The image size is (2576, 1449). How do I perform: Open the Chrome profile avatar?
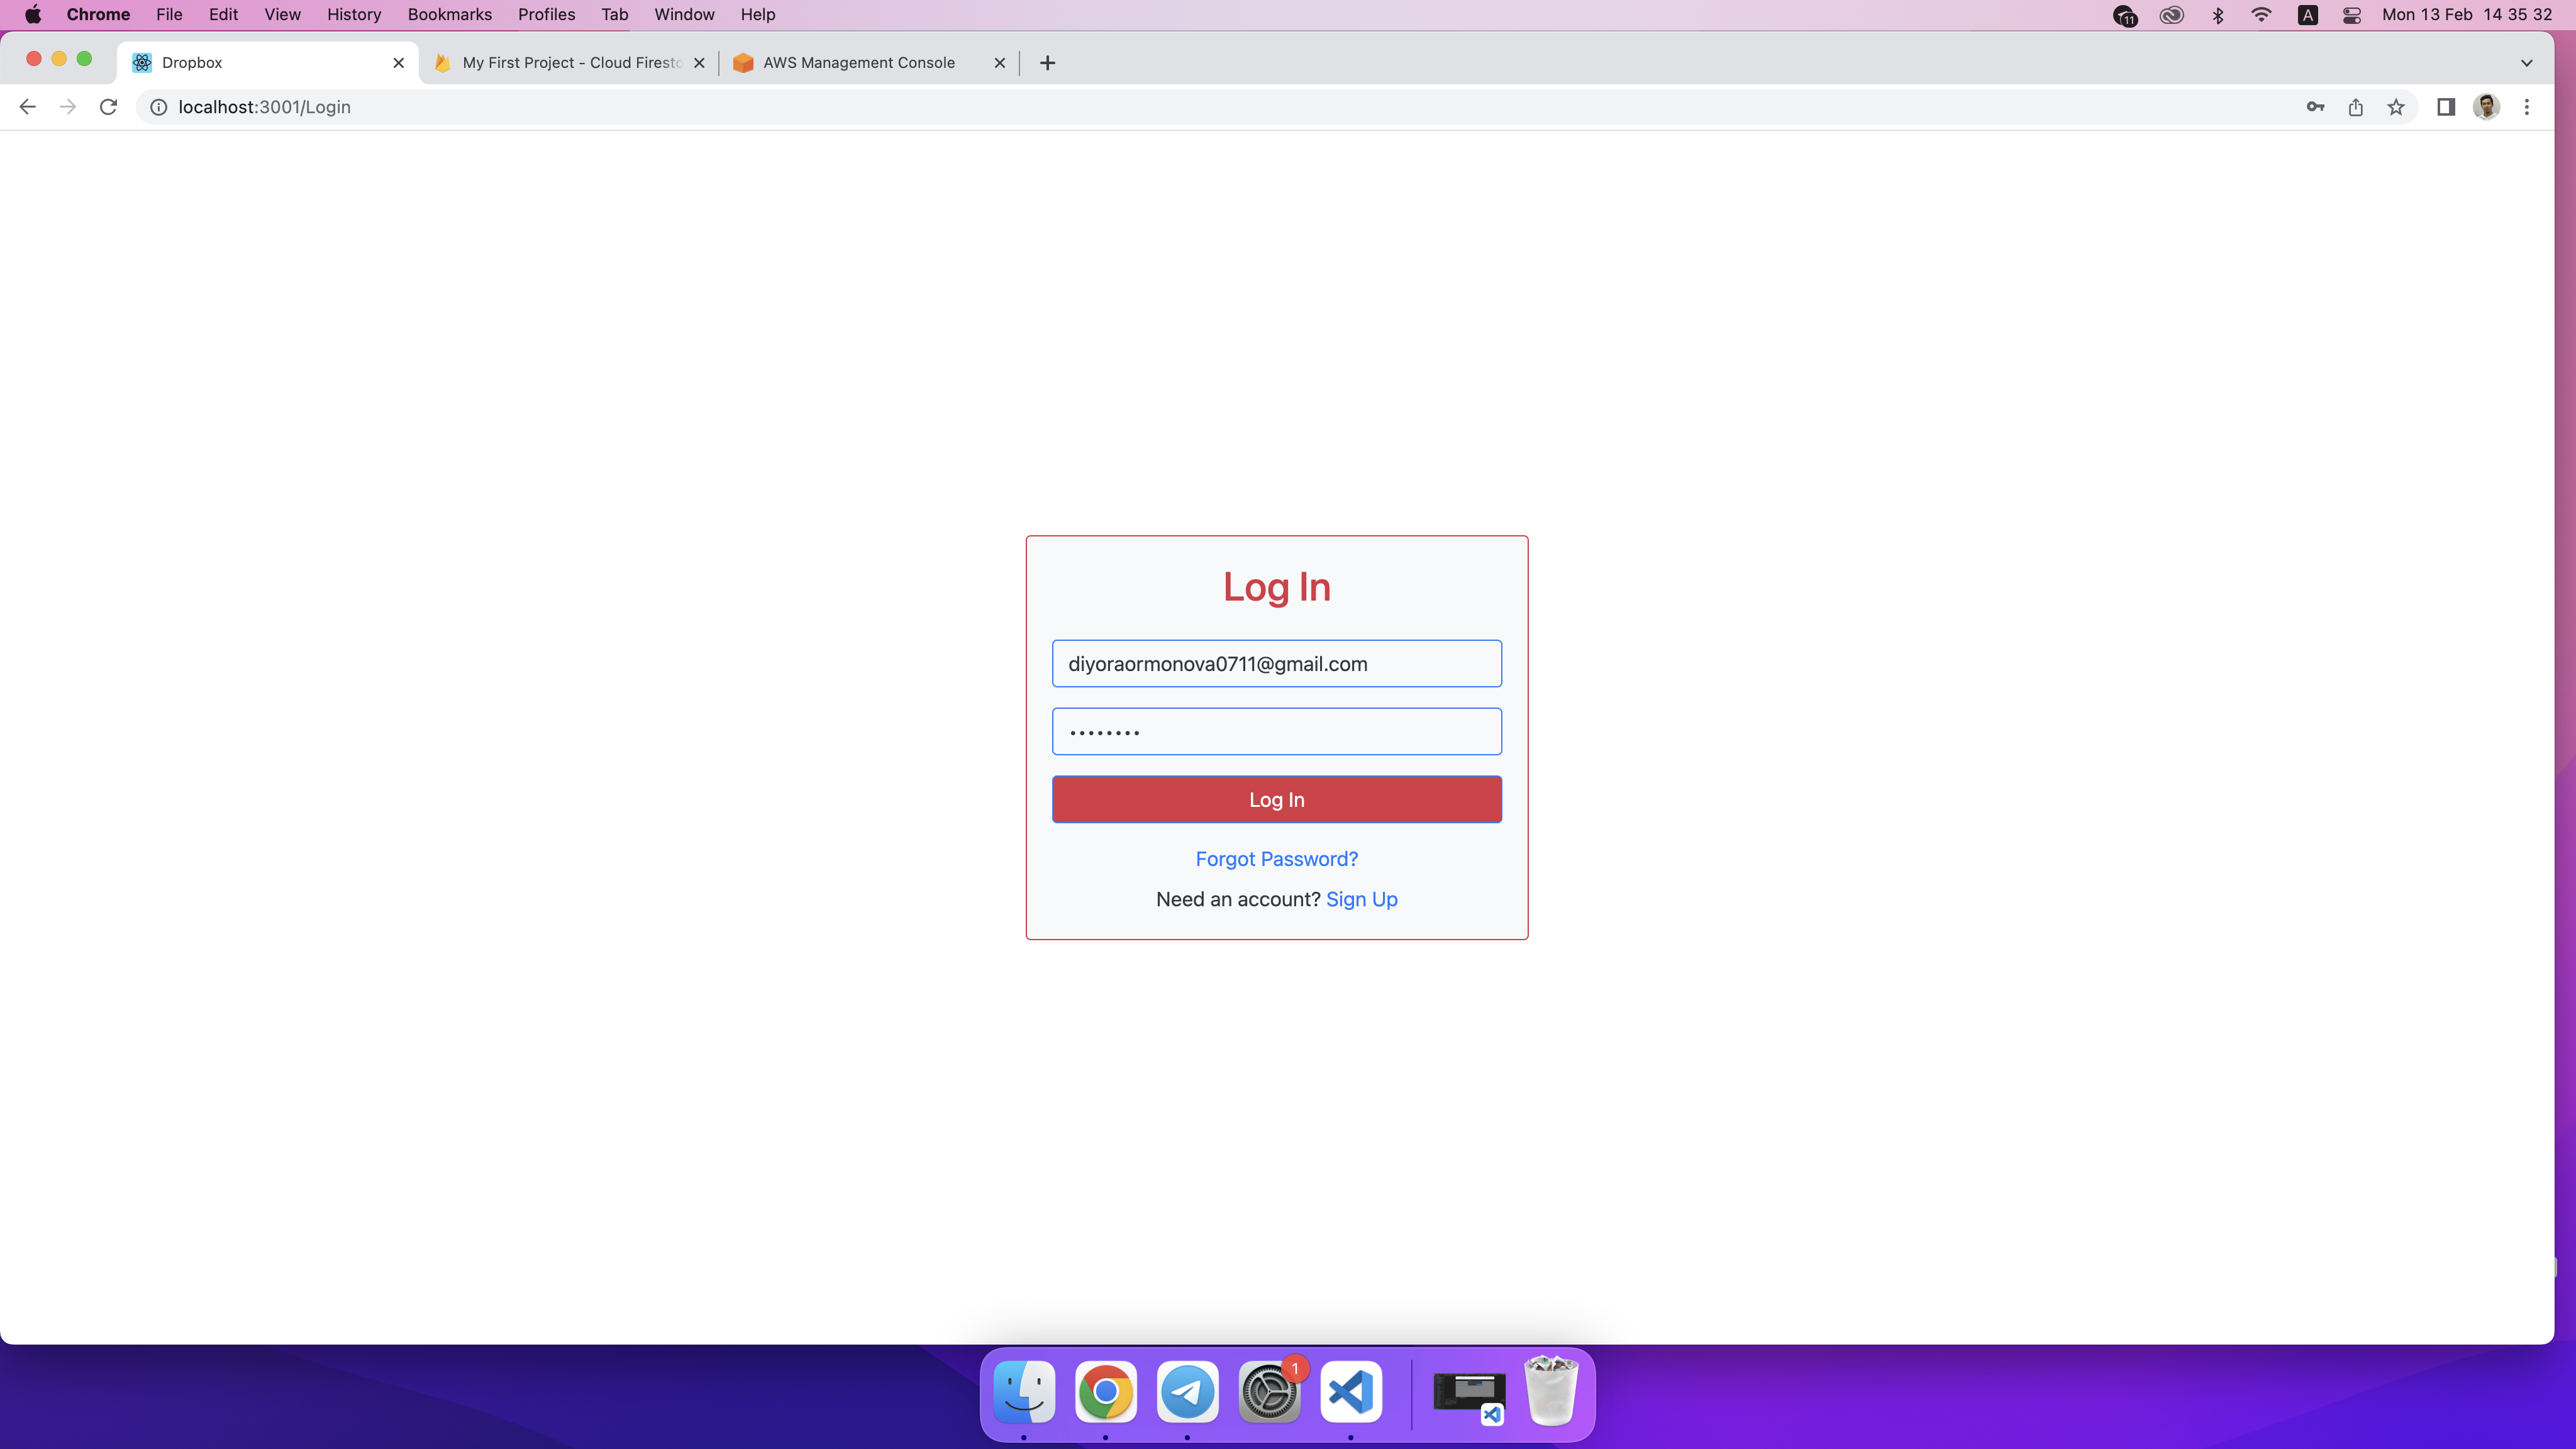pos(2486,107)
